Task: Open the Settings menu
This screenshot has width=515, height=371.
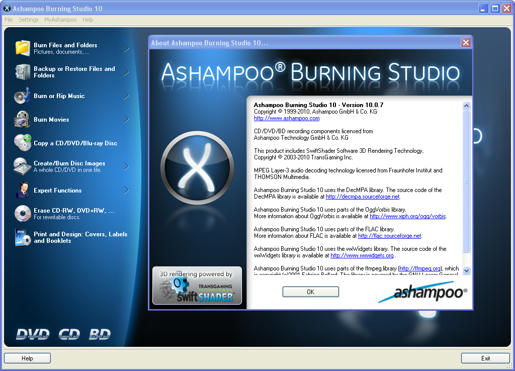Action: [28, 20]
